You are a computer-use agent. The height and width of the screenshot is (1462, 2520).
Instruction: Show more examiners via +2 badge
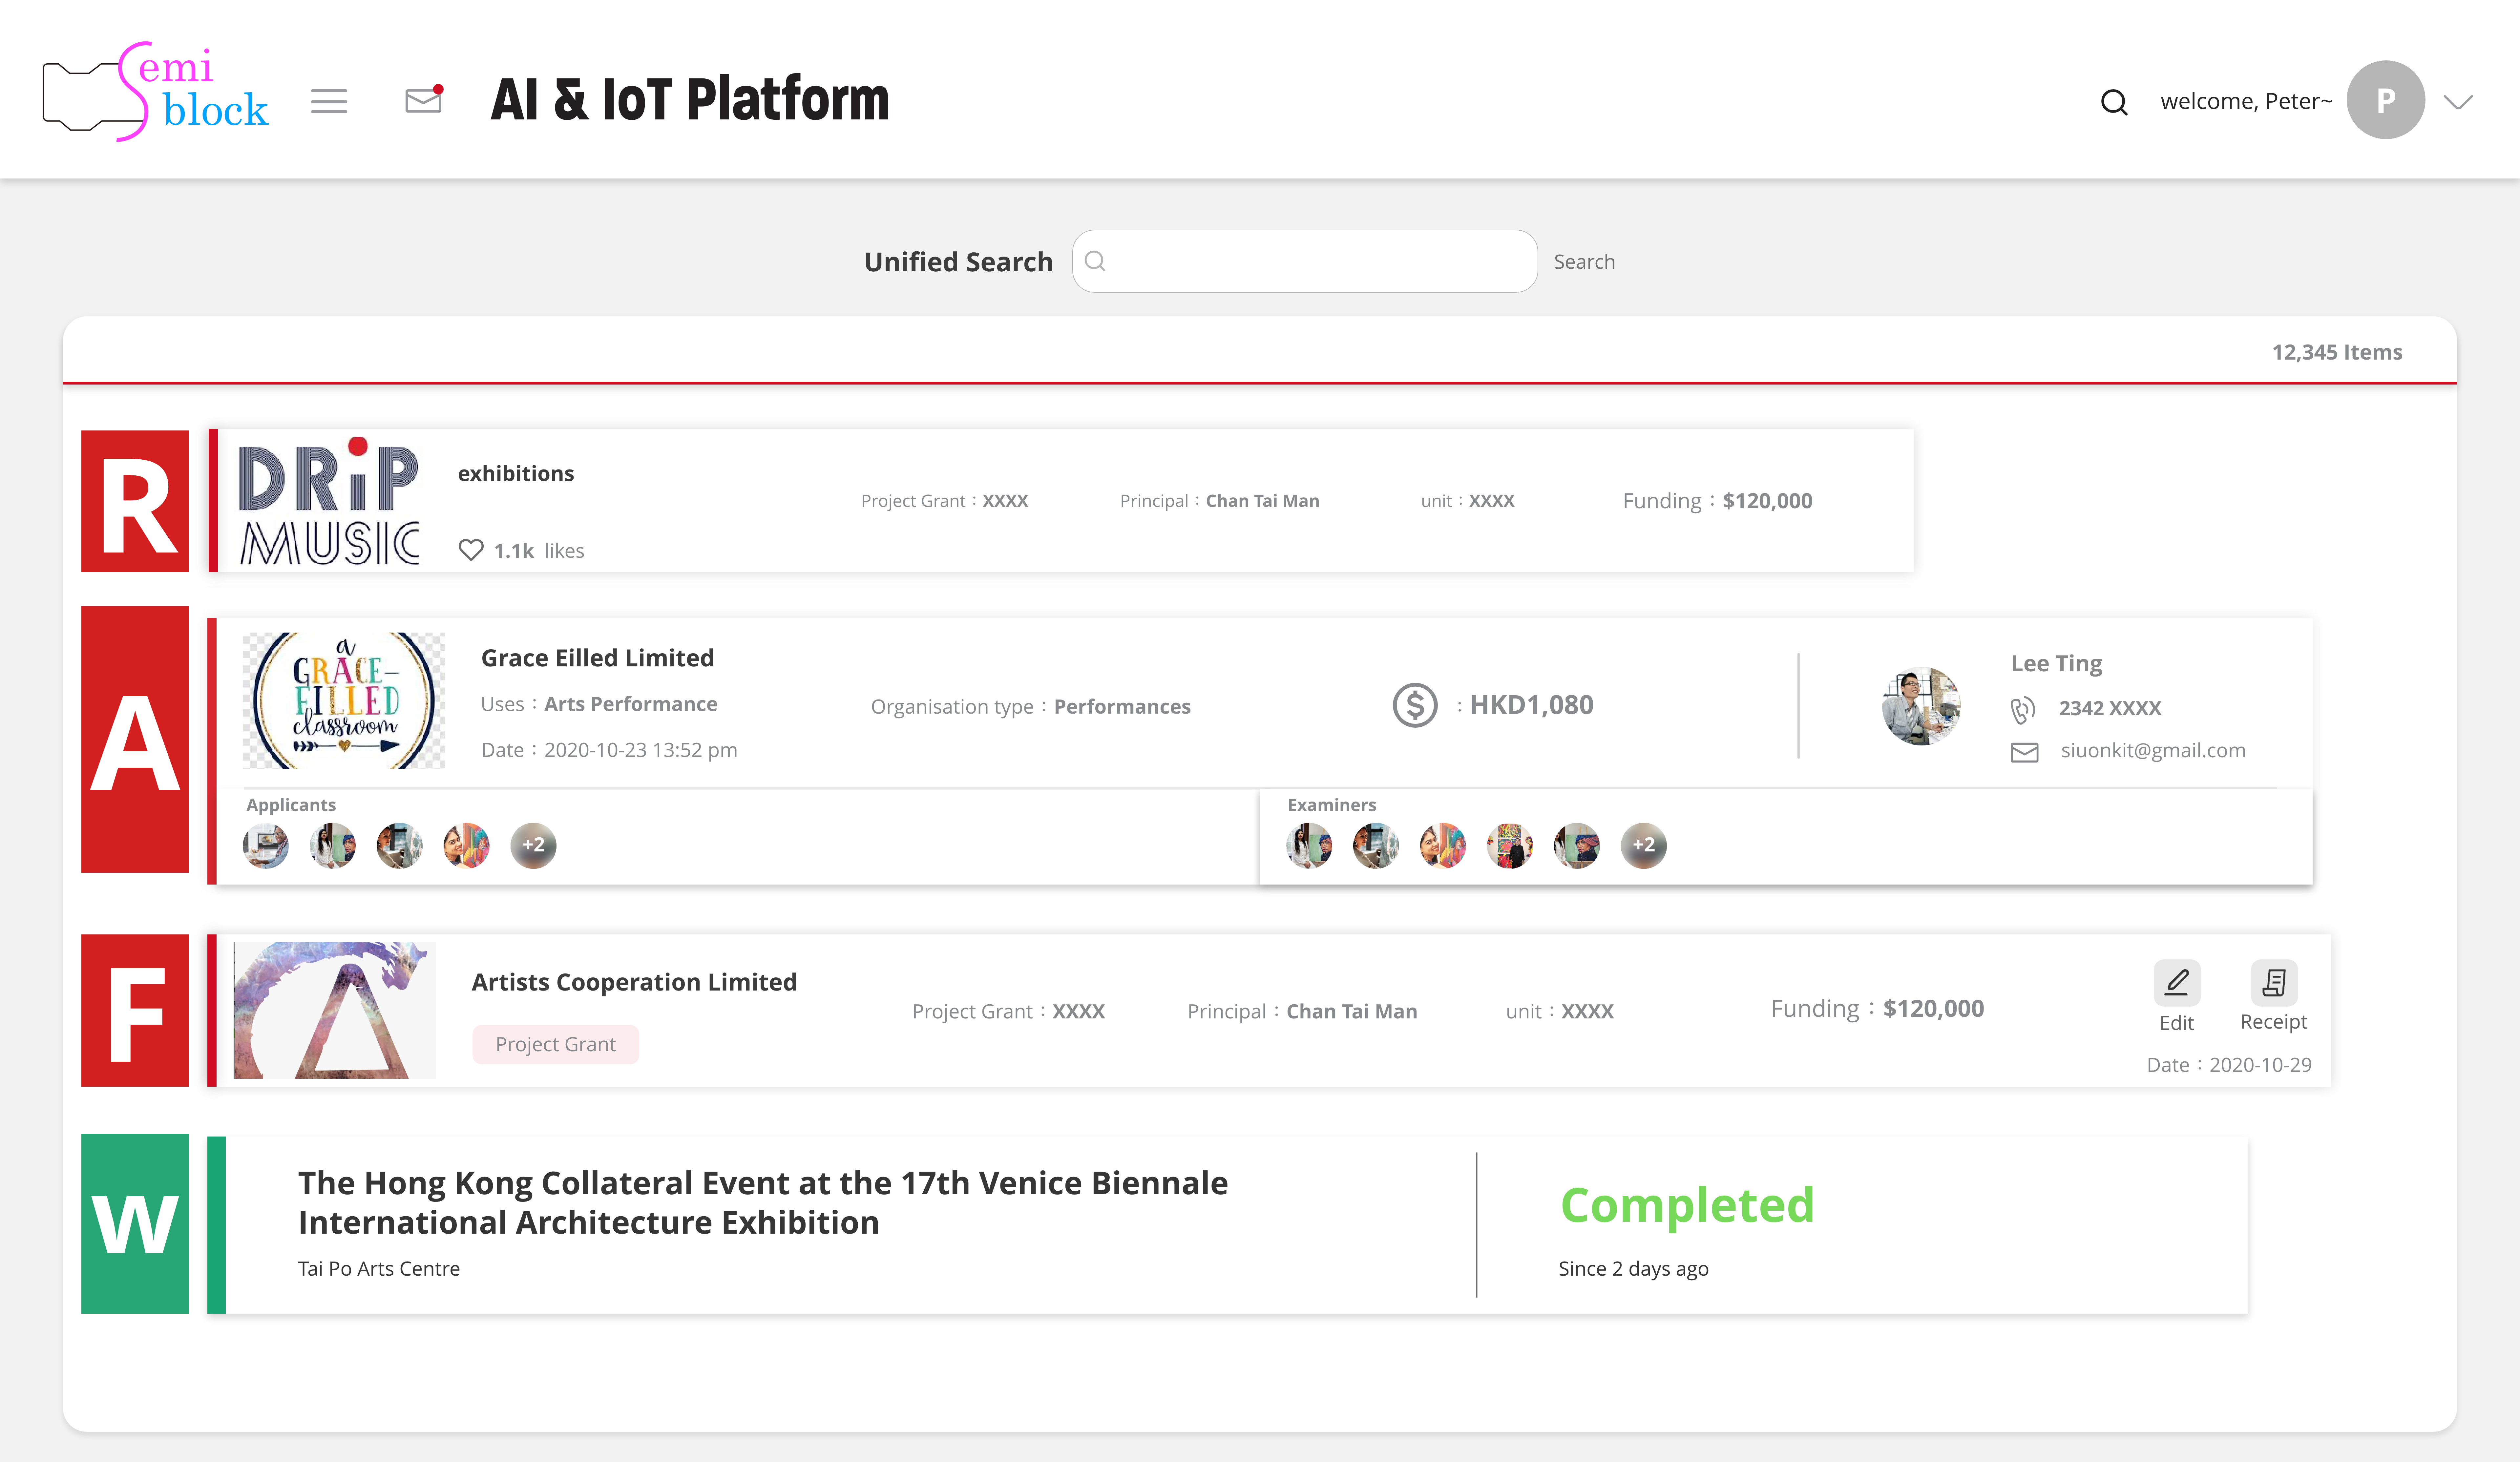pos(1644,846)
